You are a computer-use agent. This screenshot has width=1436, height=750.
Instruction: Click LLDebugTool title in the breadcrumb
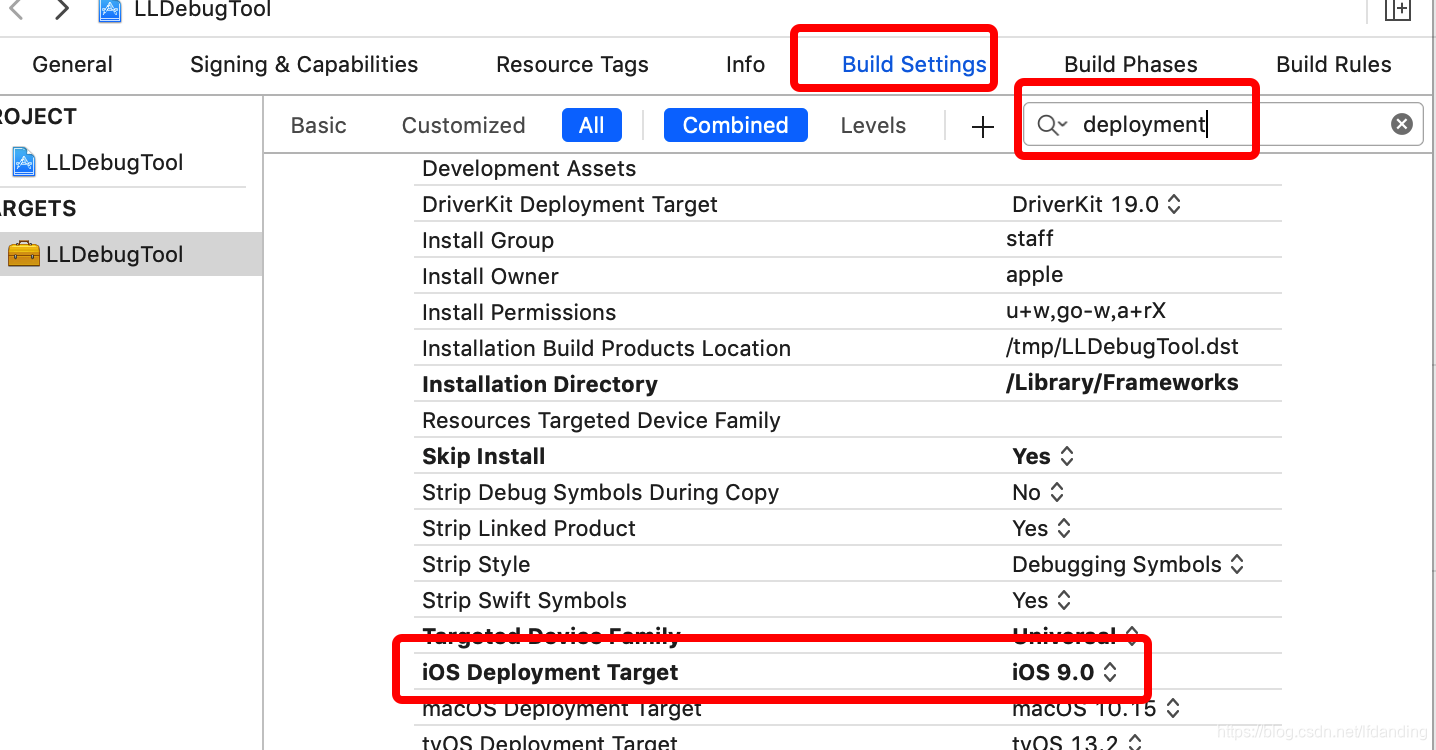[202, 10]
